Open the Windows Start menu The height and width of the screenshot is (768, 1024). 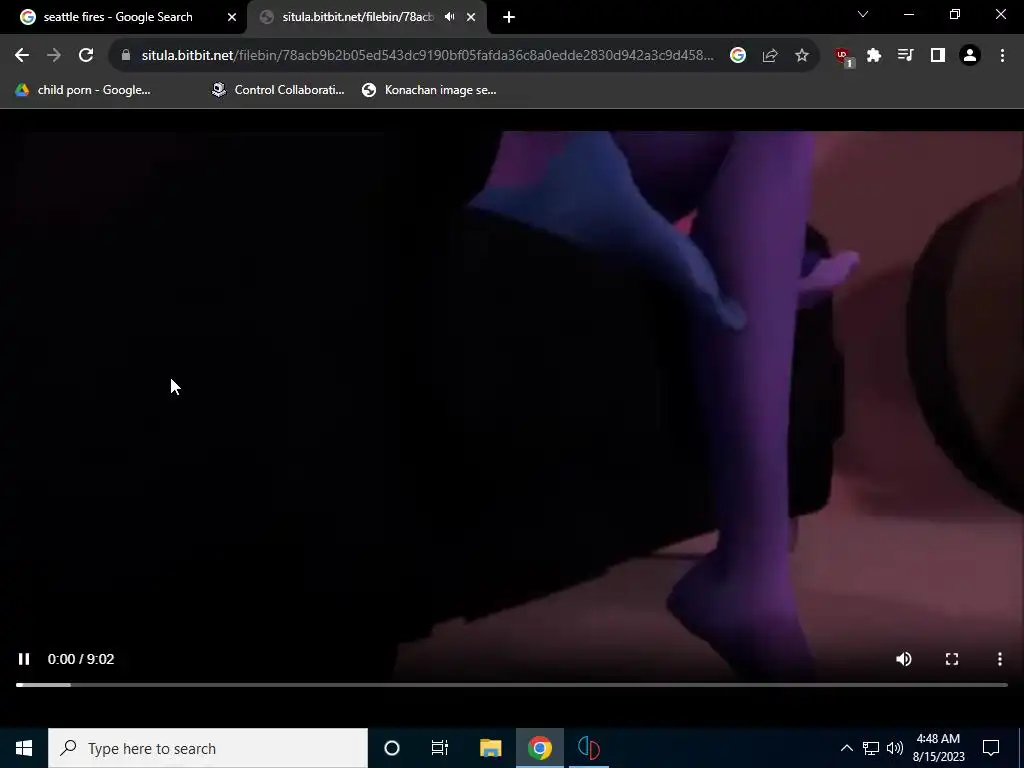(24, 748)
